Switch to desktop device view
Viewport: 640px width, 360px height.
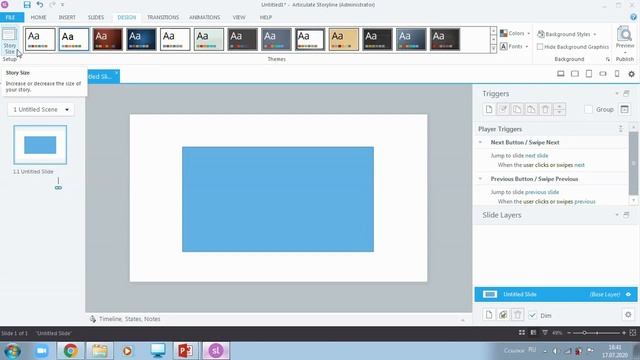561,74
